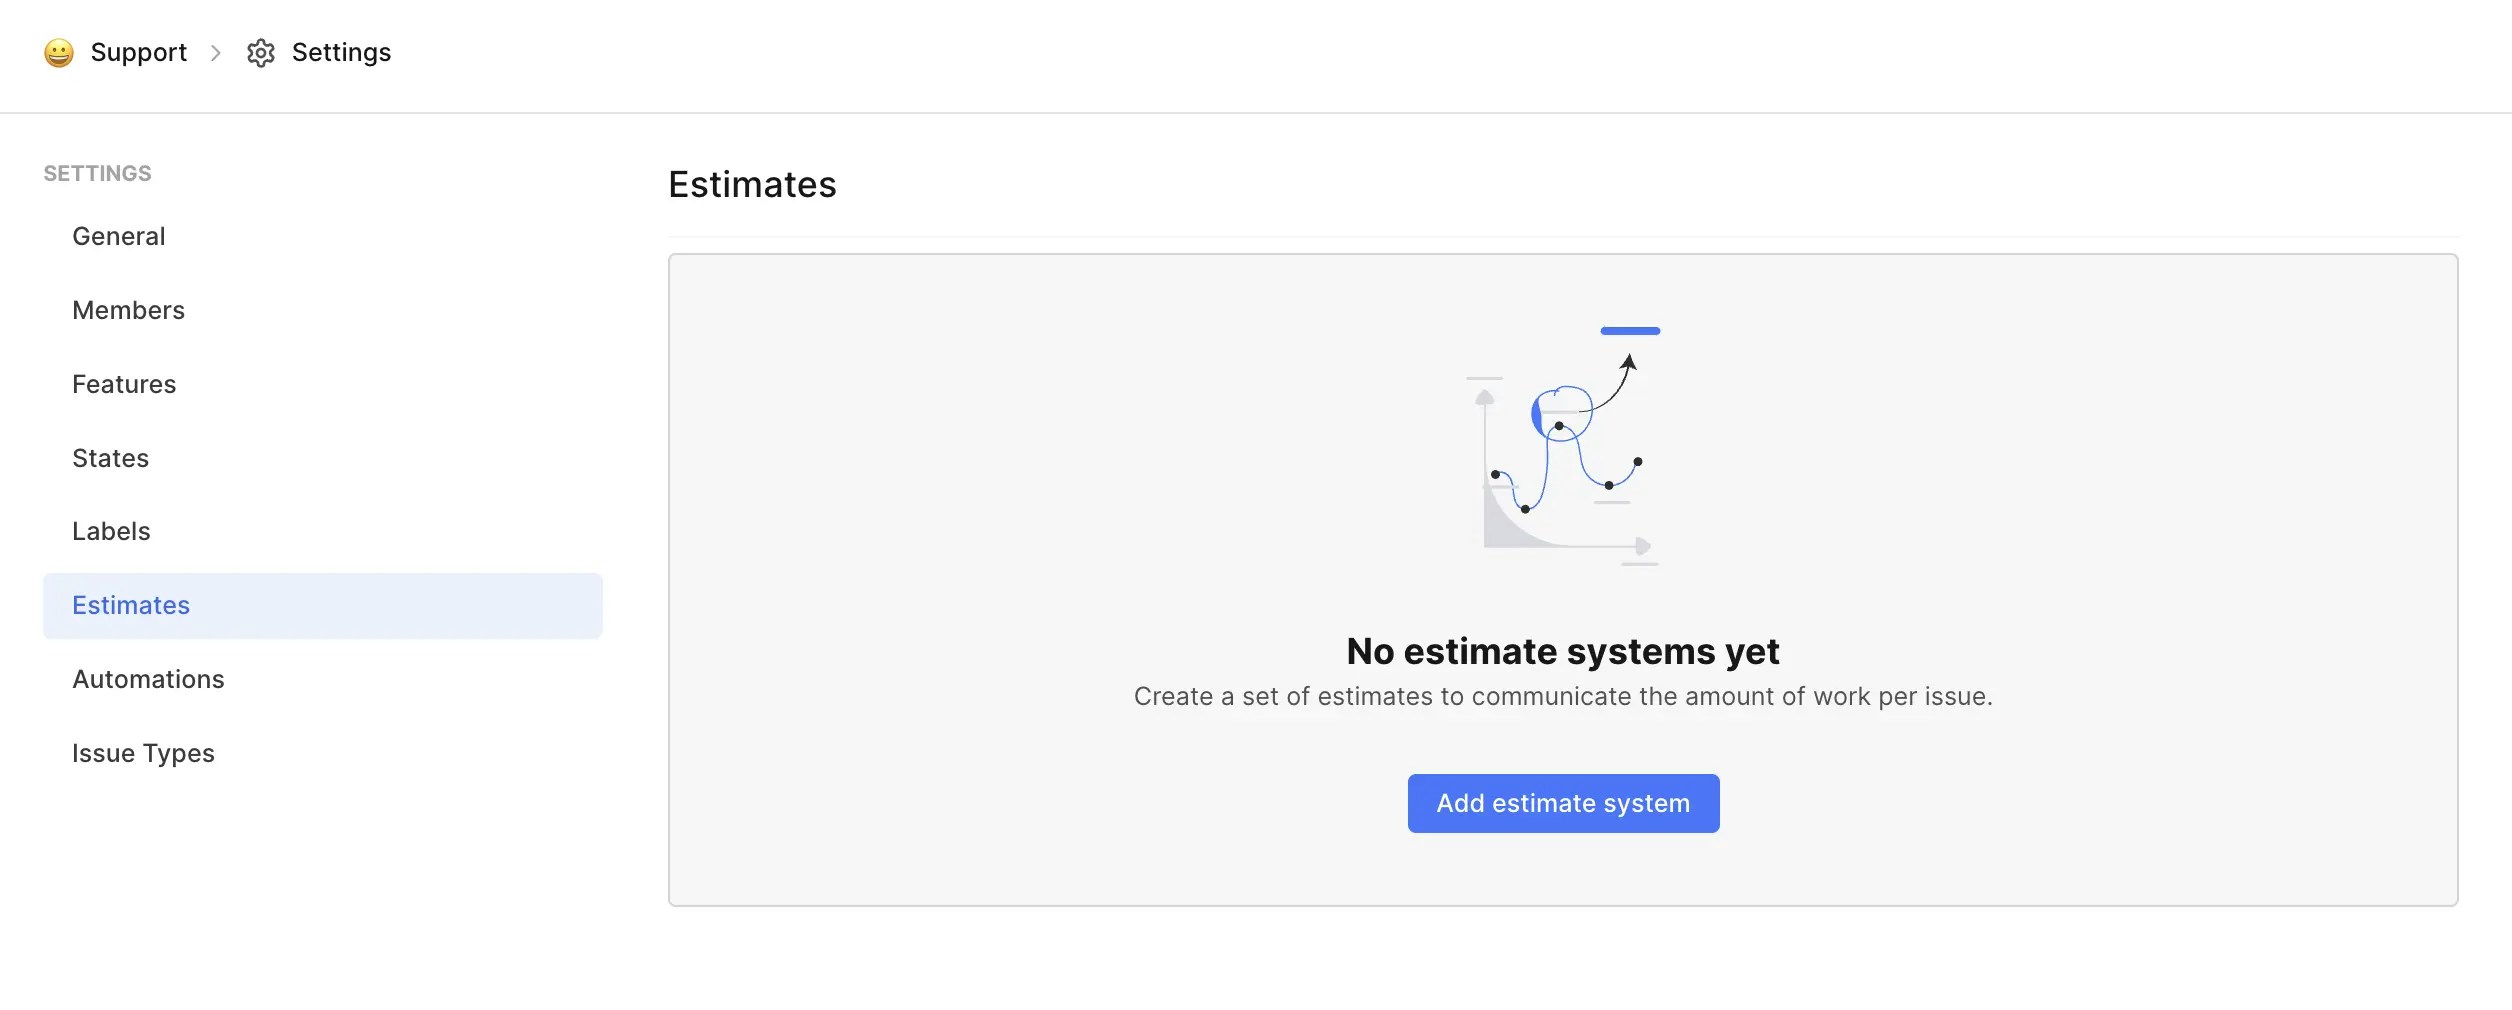2512x1010 pixels.
Task: Click the Settings gear icon in breadcrumb
Action: point(261,52)
